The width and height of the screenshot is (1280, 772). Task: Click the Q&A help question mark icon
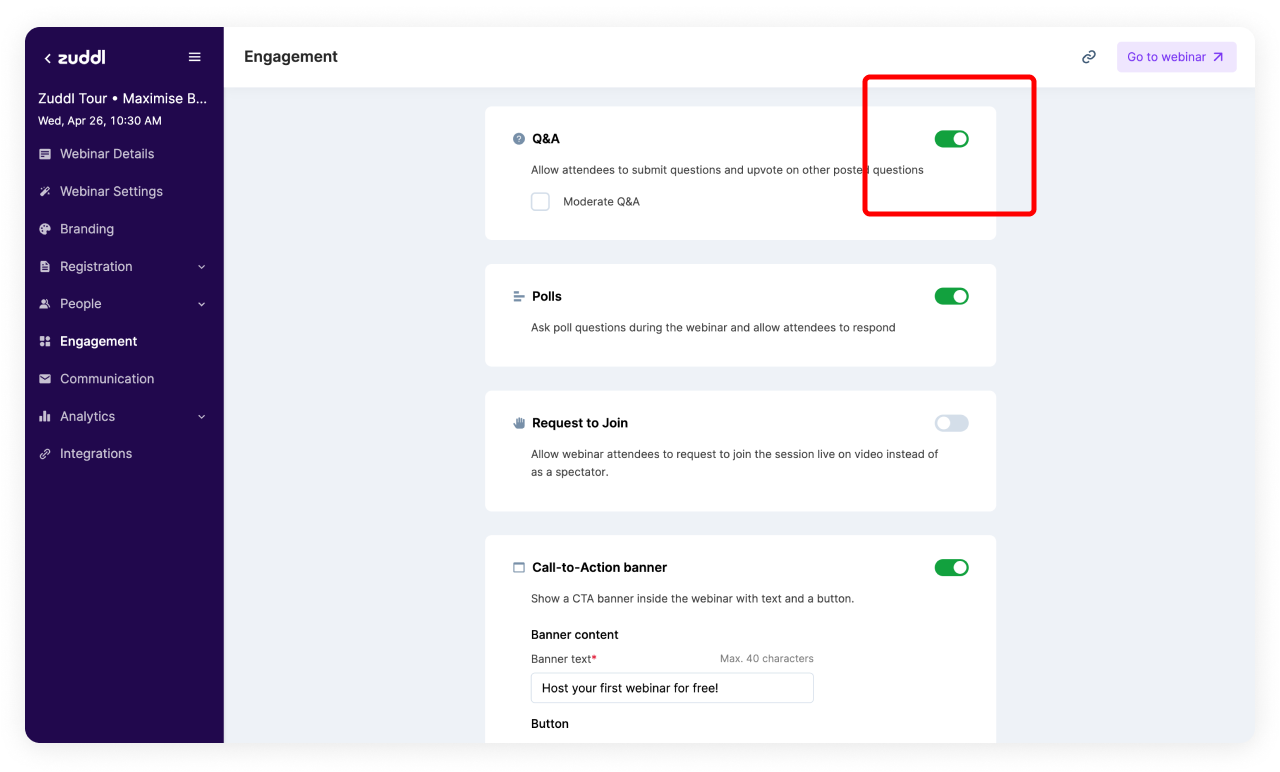point(518,139)
